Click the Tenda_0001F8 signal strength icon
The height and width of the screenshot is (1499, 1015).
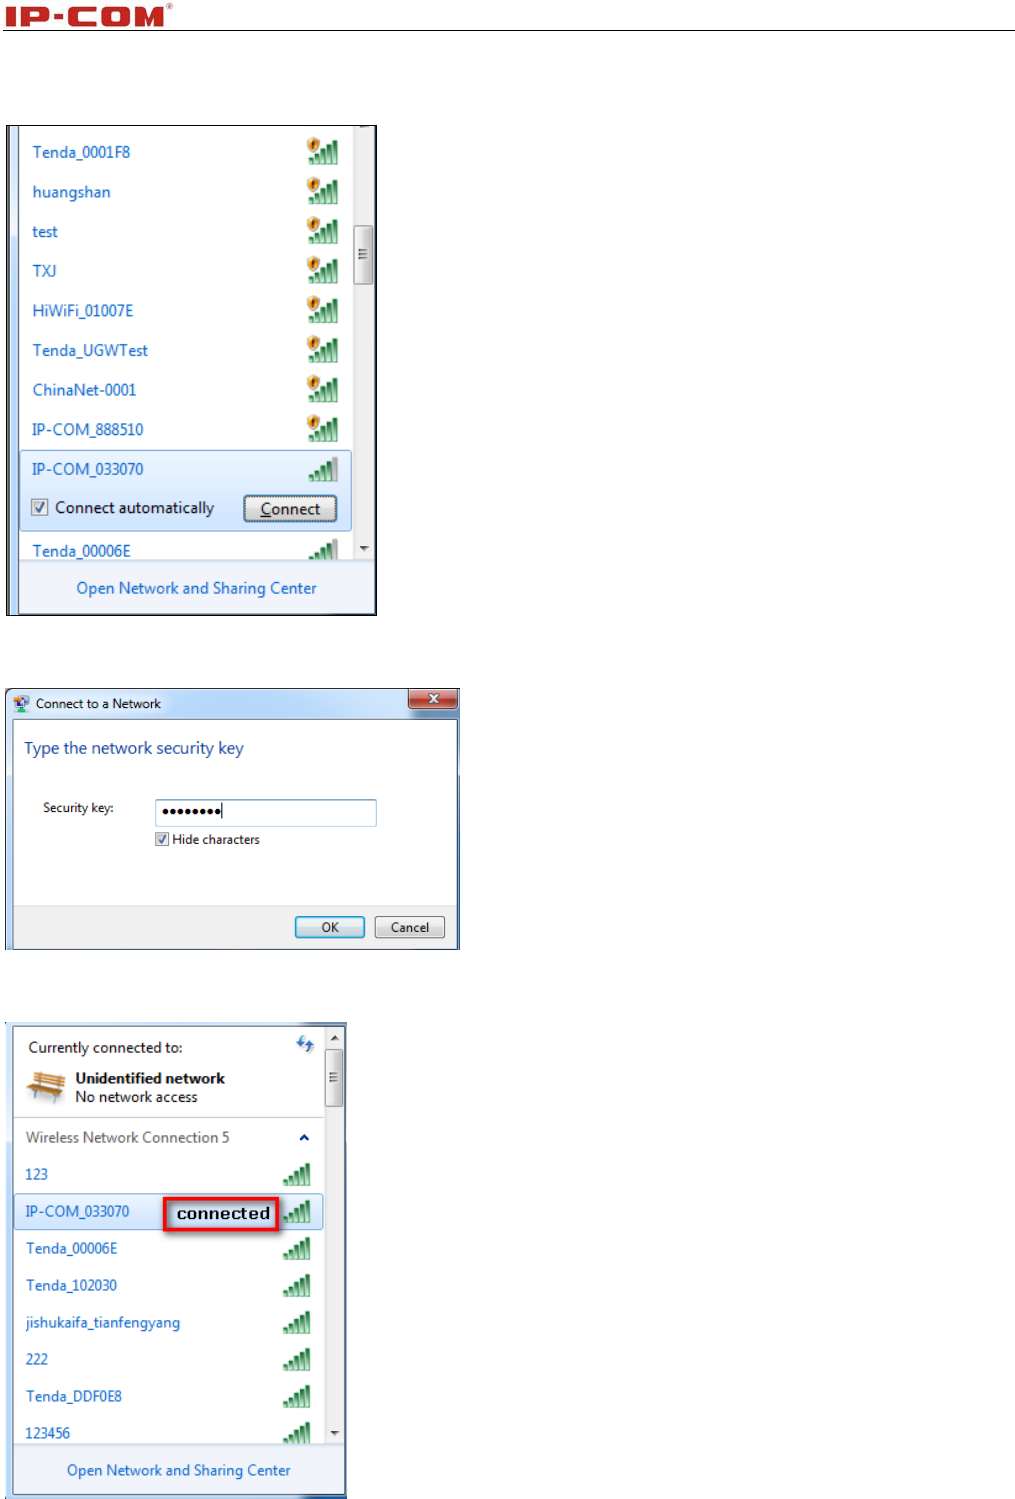(x=322, y=151)
